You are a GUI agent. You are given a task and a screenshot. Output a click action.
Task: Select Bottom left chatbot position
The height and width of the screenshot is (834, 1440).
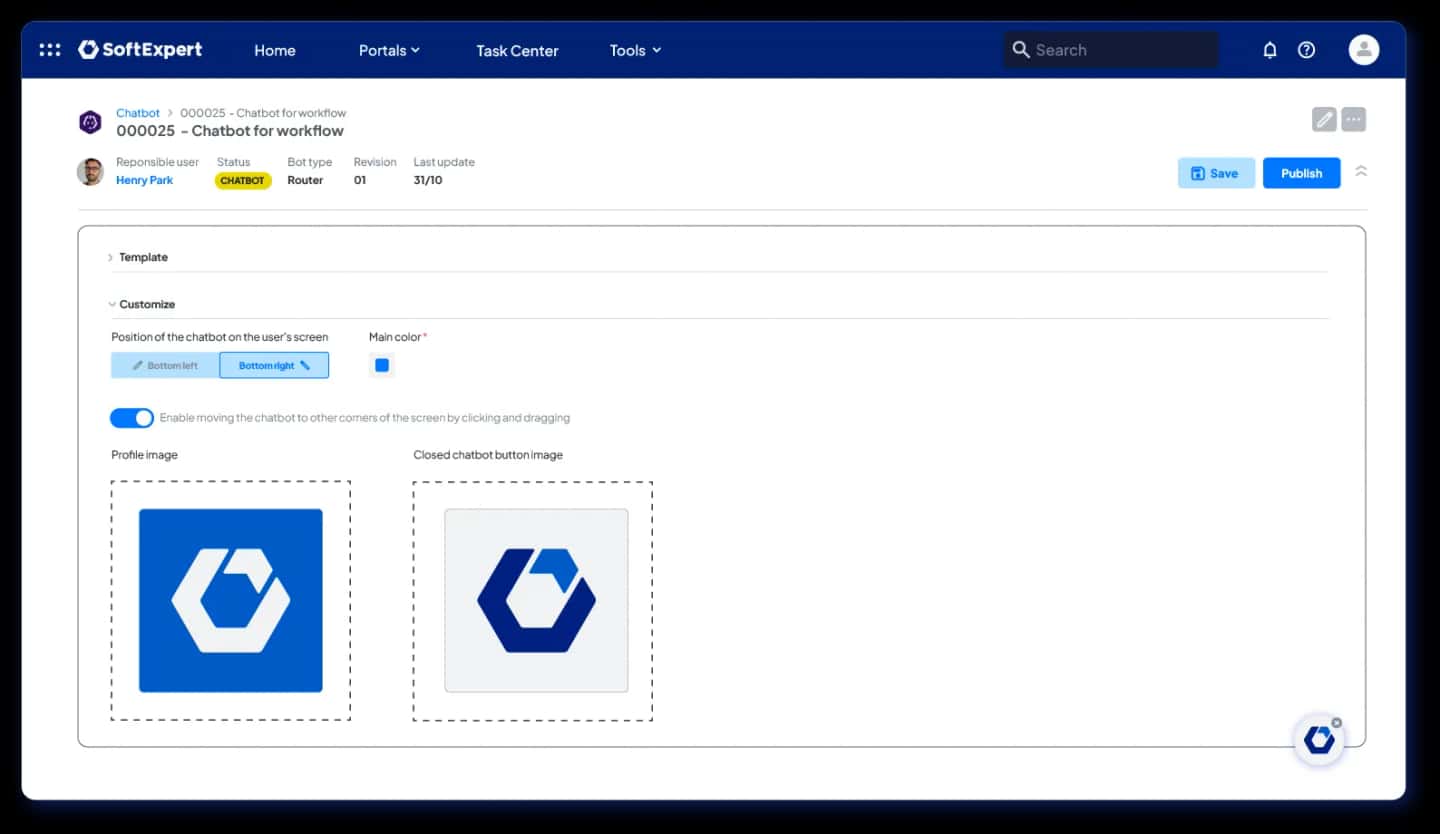165,365
